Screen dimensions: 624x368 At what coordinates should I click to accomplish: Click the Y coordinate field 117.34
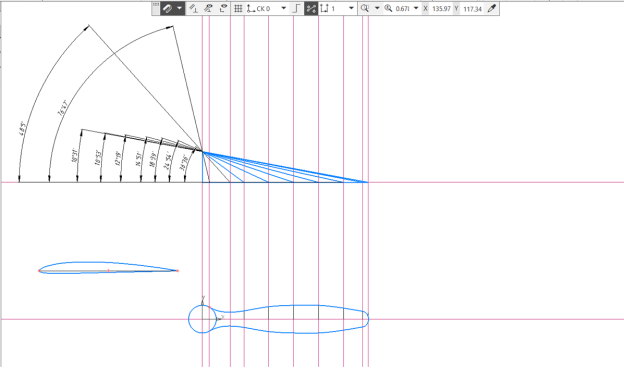click(472, 9)
